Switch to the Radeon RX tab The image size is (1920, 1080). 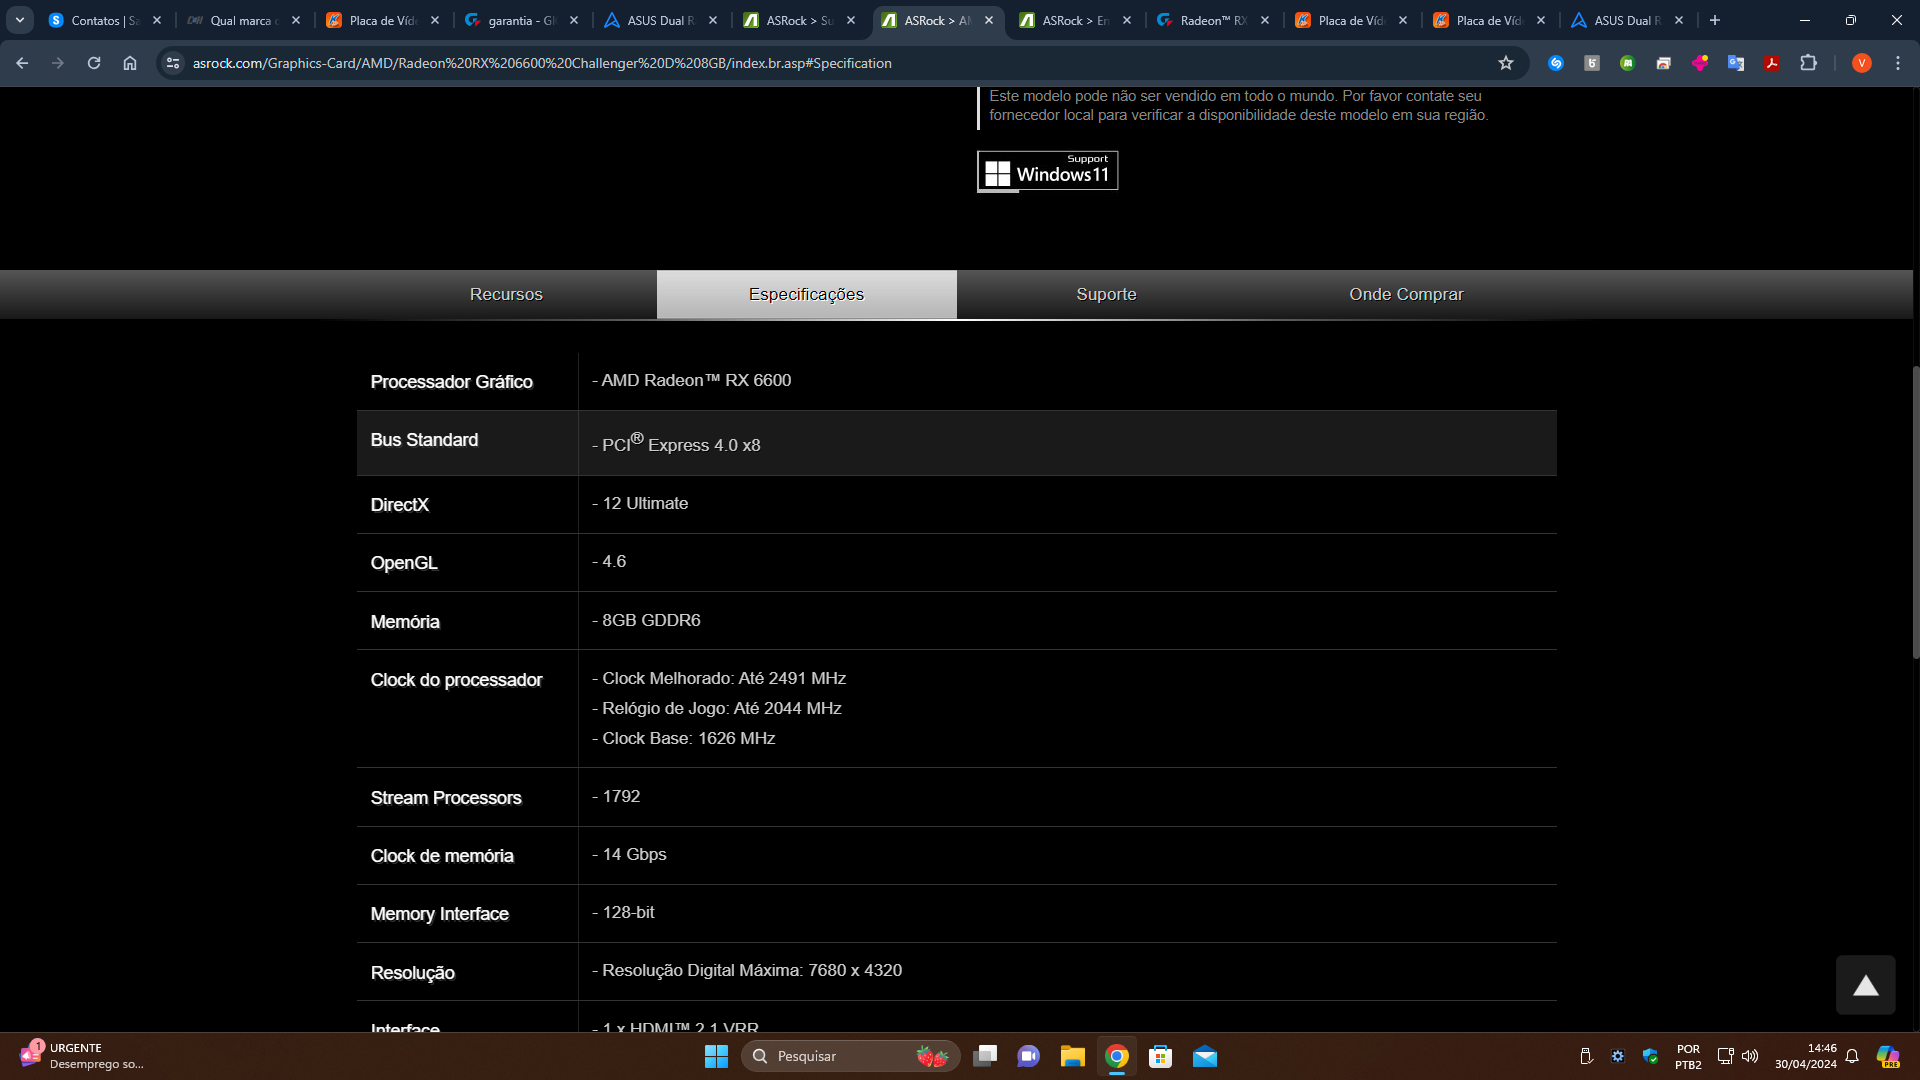tap(1213, 20)
